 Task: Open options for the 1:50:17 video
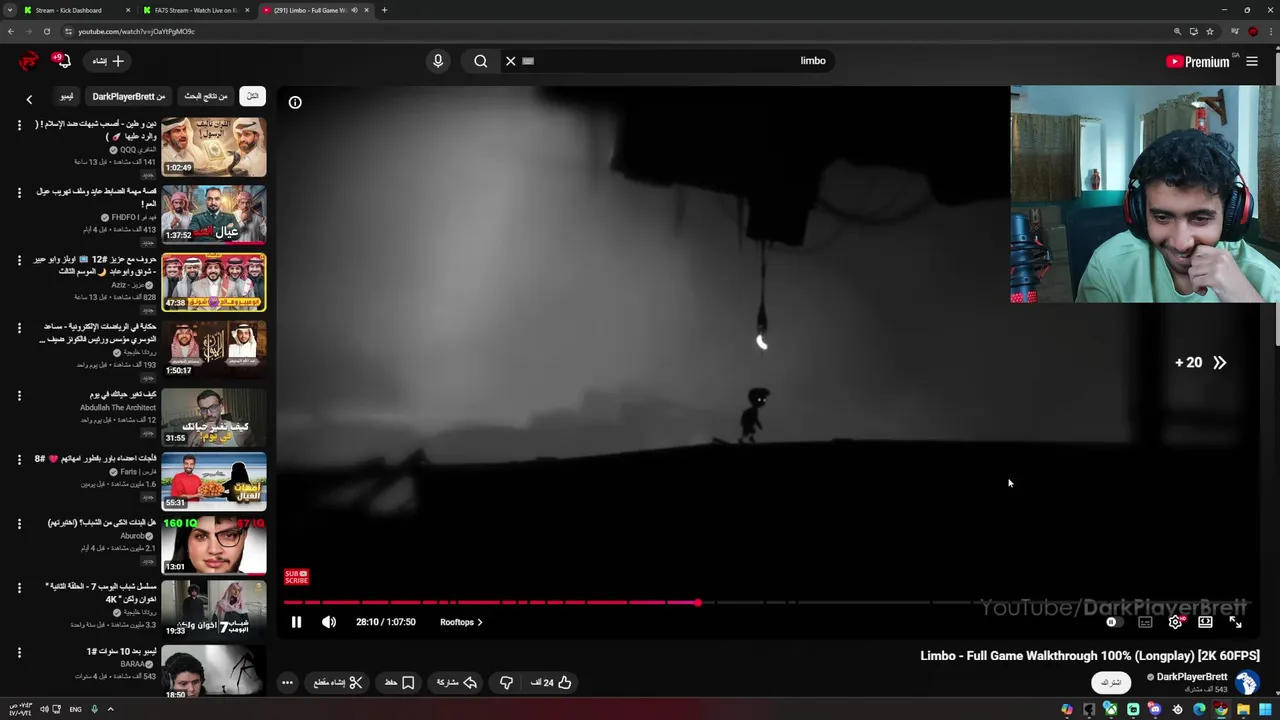pos(19,327)
